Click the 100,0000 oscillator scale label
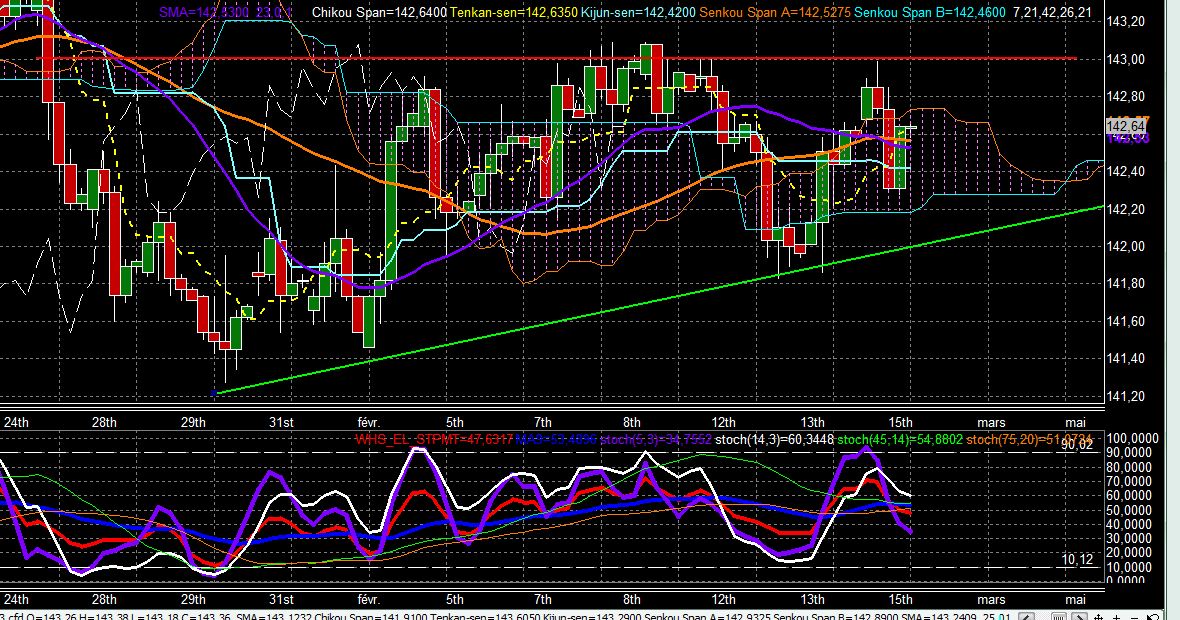The width and height of the screenshot is (1180, 620). (x=1133, y=438)
